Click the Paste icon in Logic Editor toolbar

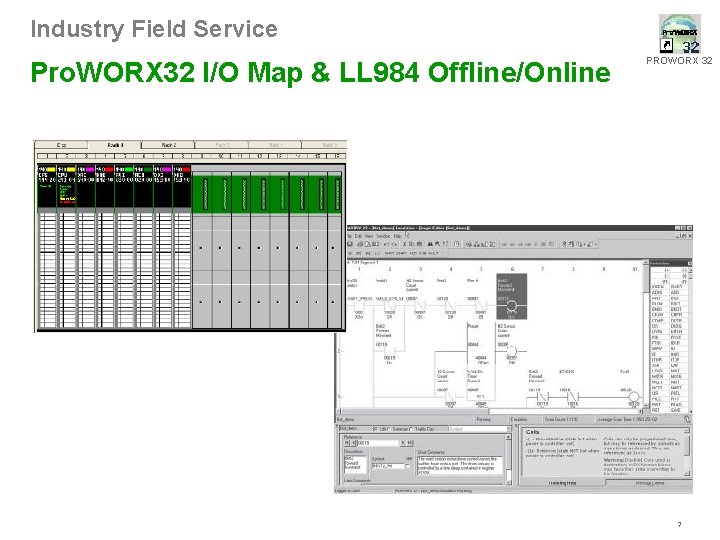(x=419, y=244)
